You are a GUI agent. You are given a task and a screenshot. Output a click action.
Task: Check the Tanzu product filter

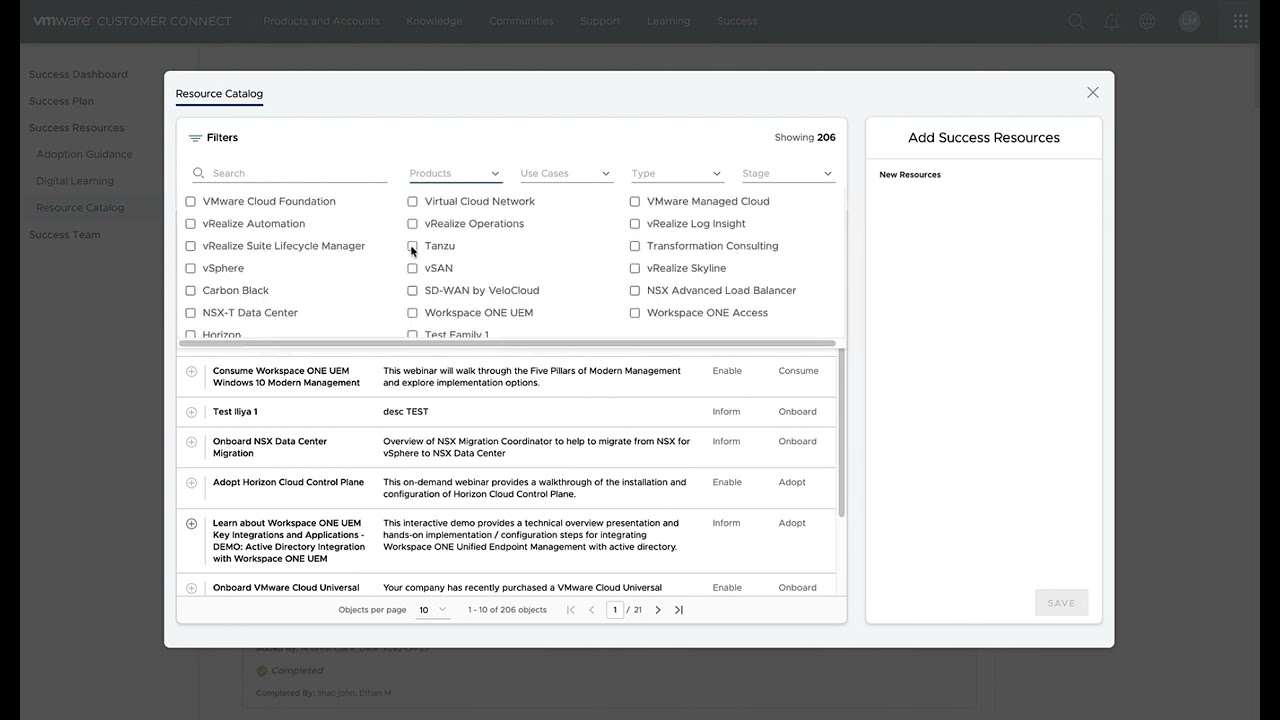click(x=412, y=246)
